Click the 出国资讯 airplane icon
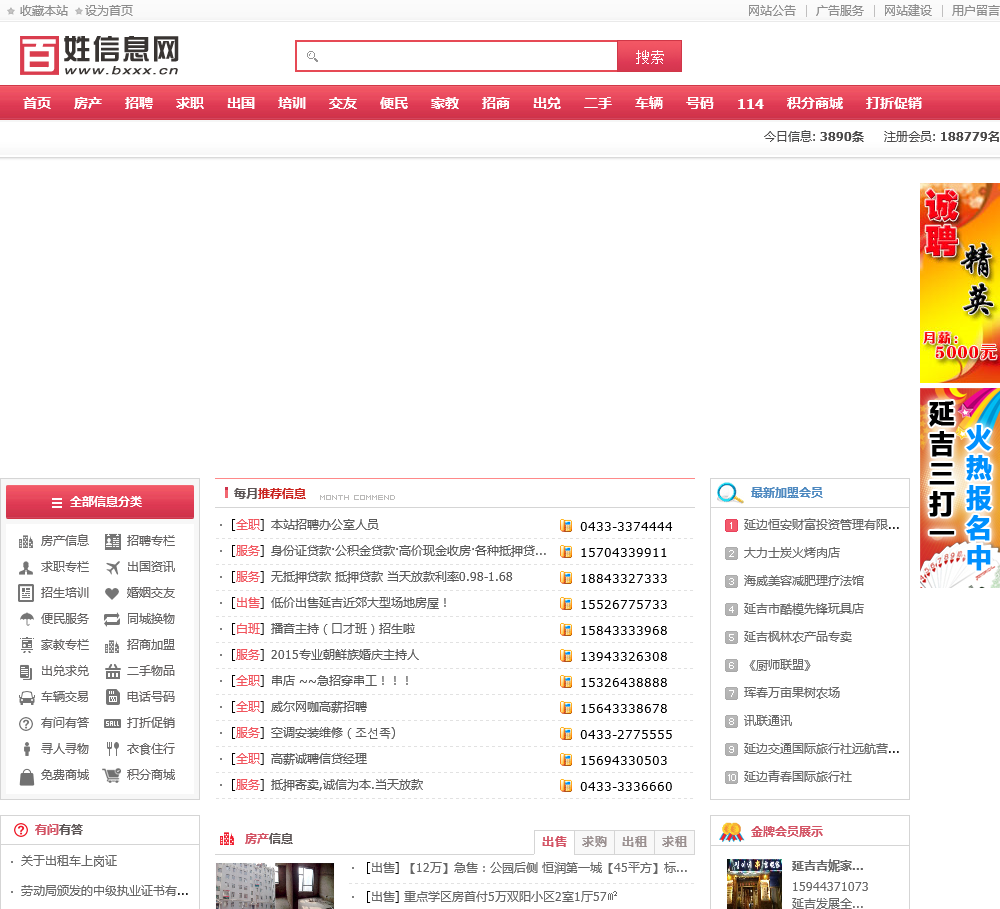 [x=112, y=568]
